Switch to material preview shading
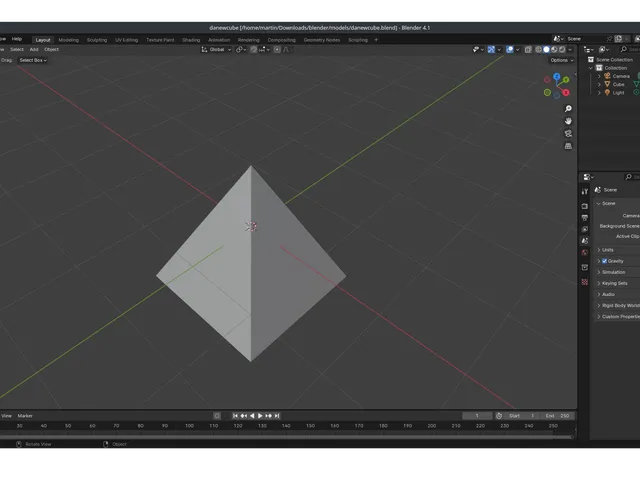Viewport: 640px width, 480px height. click(554, 49)
